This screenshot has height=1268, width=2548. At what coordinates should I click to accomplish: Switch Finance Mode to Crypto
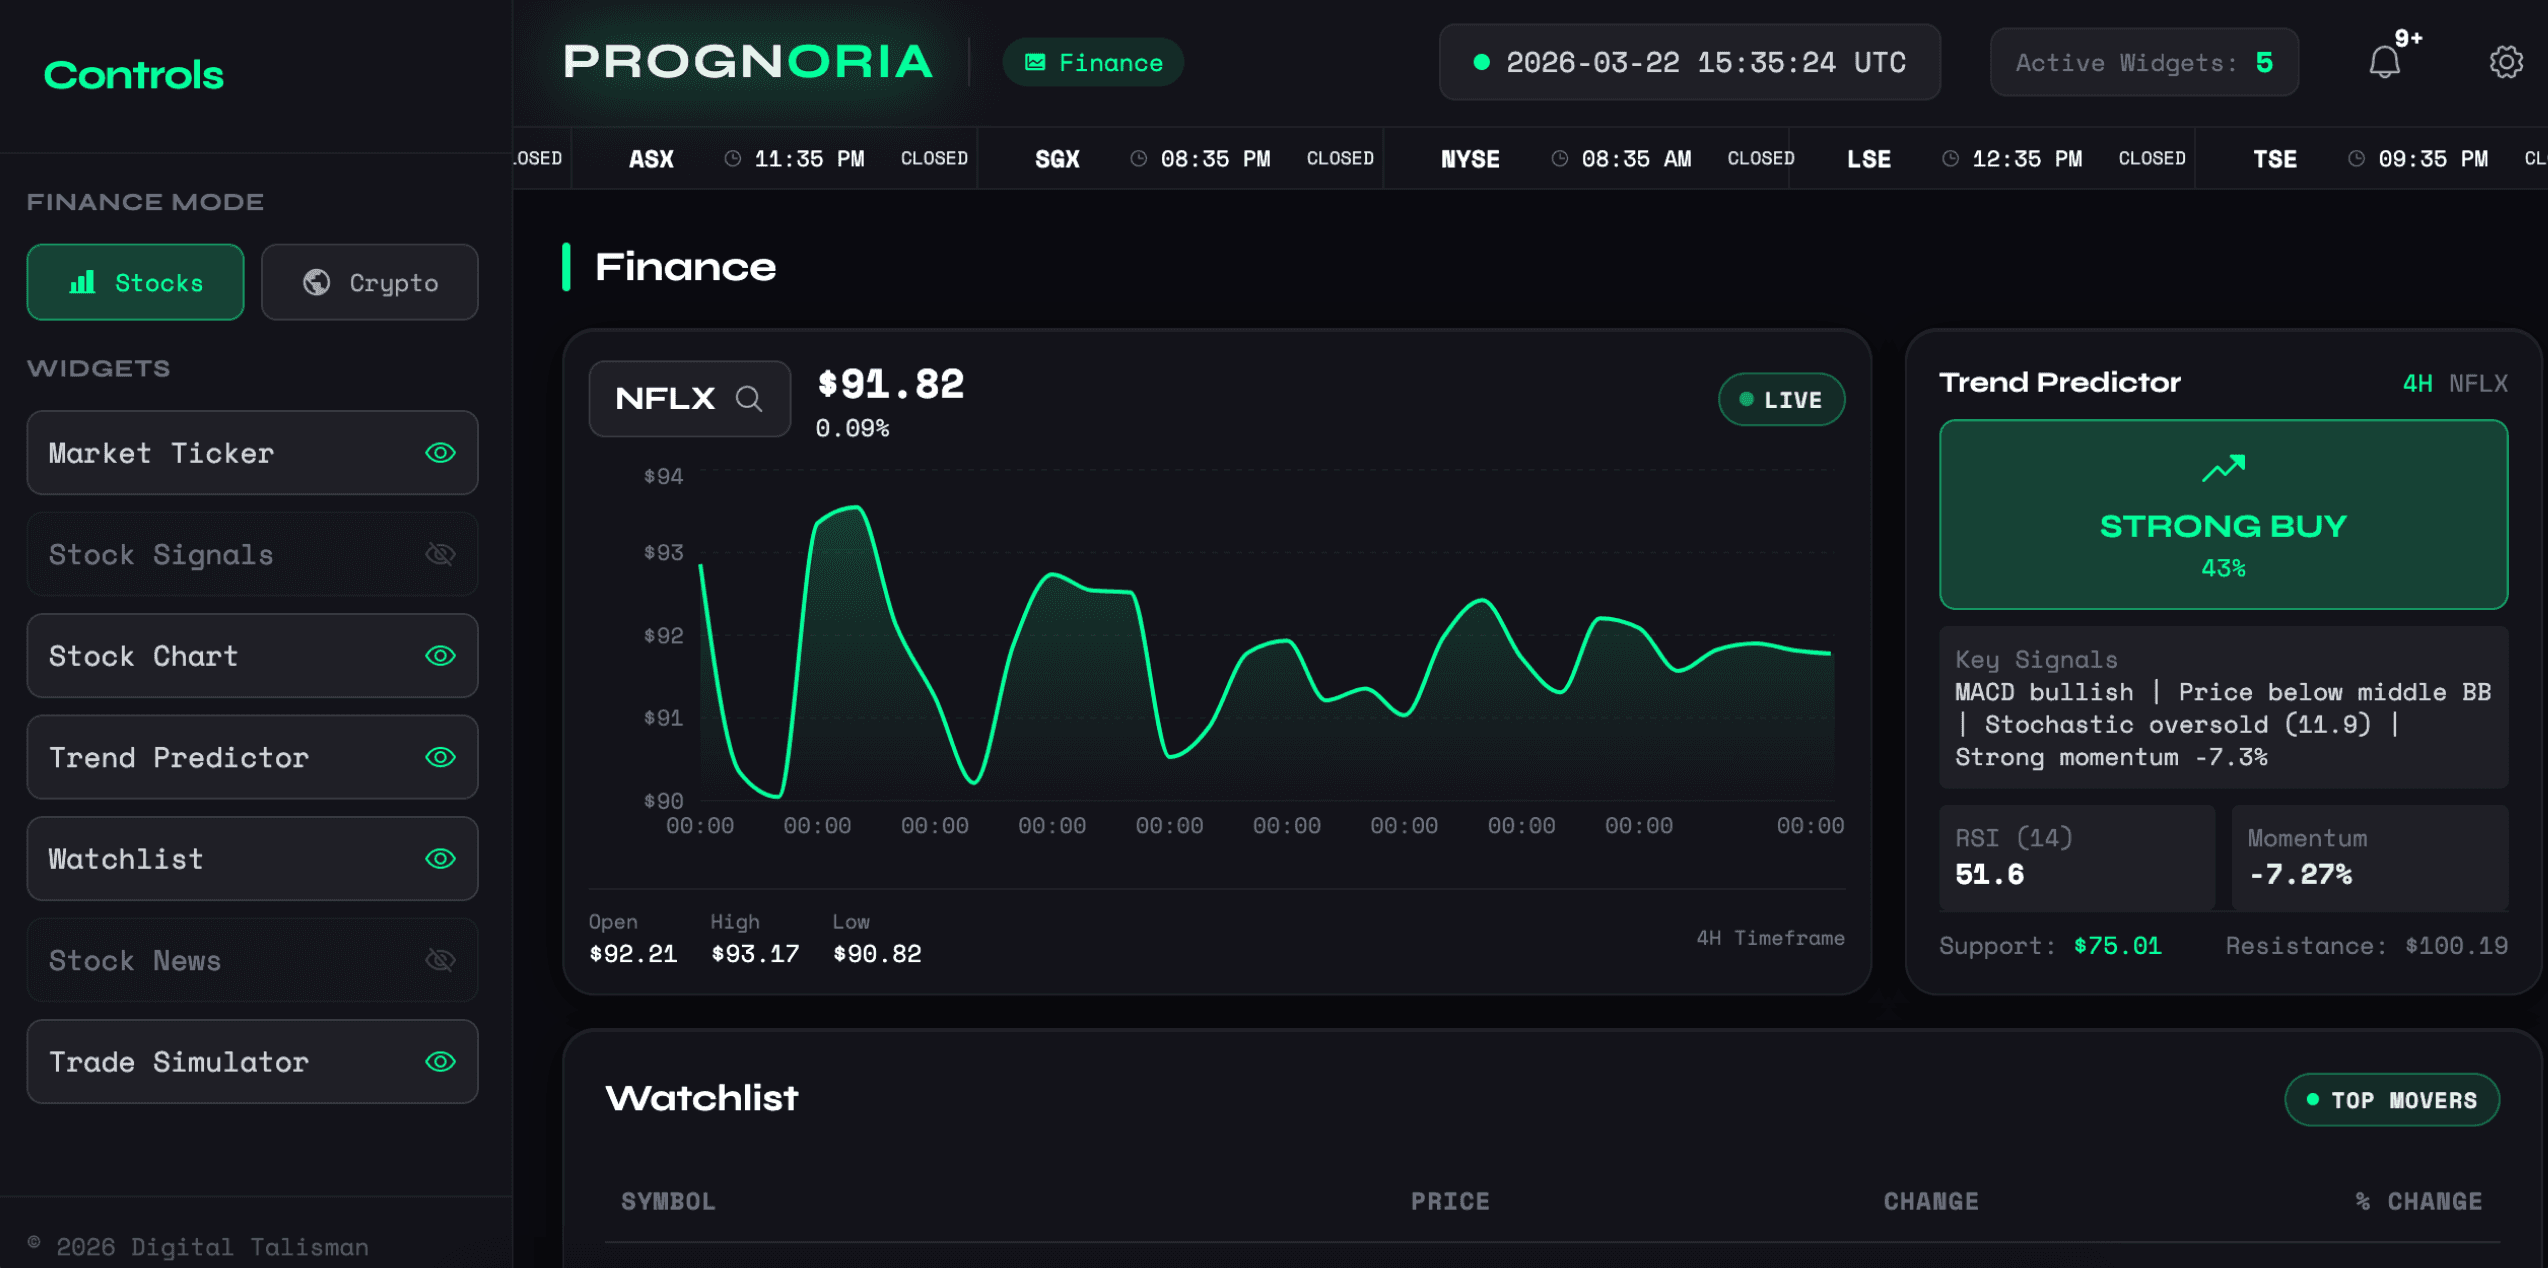369,282
